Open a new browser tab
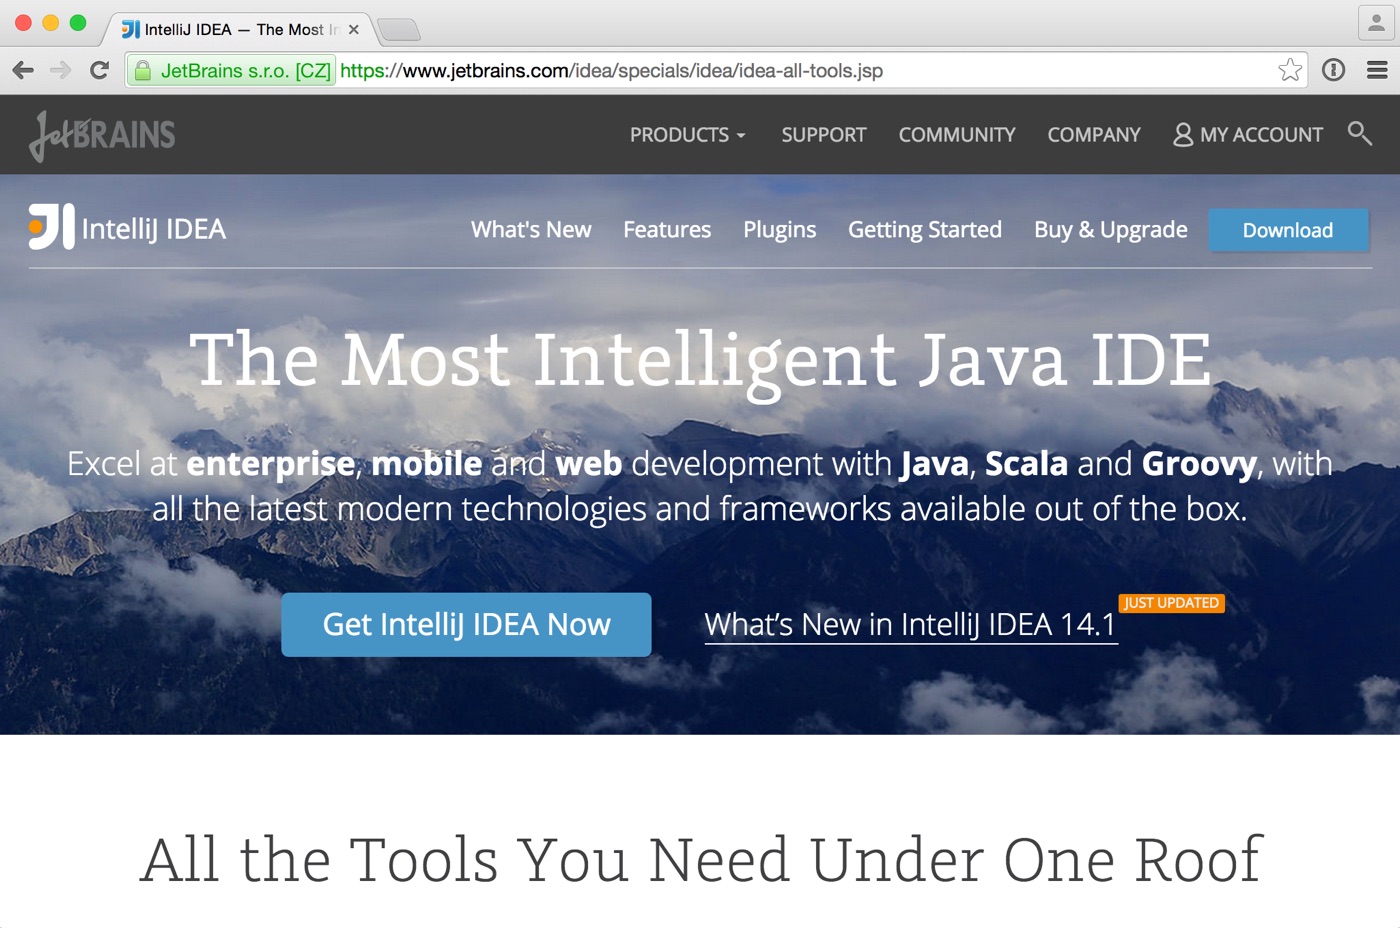Screen dimensions: 1400x928 pos(399,30)
